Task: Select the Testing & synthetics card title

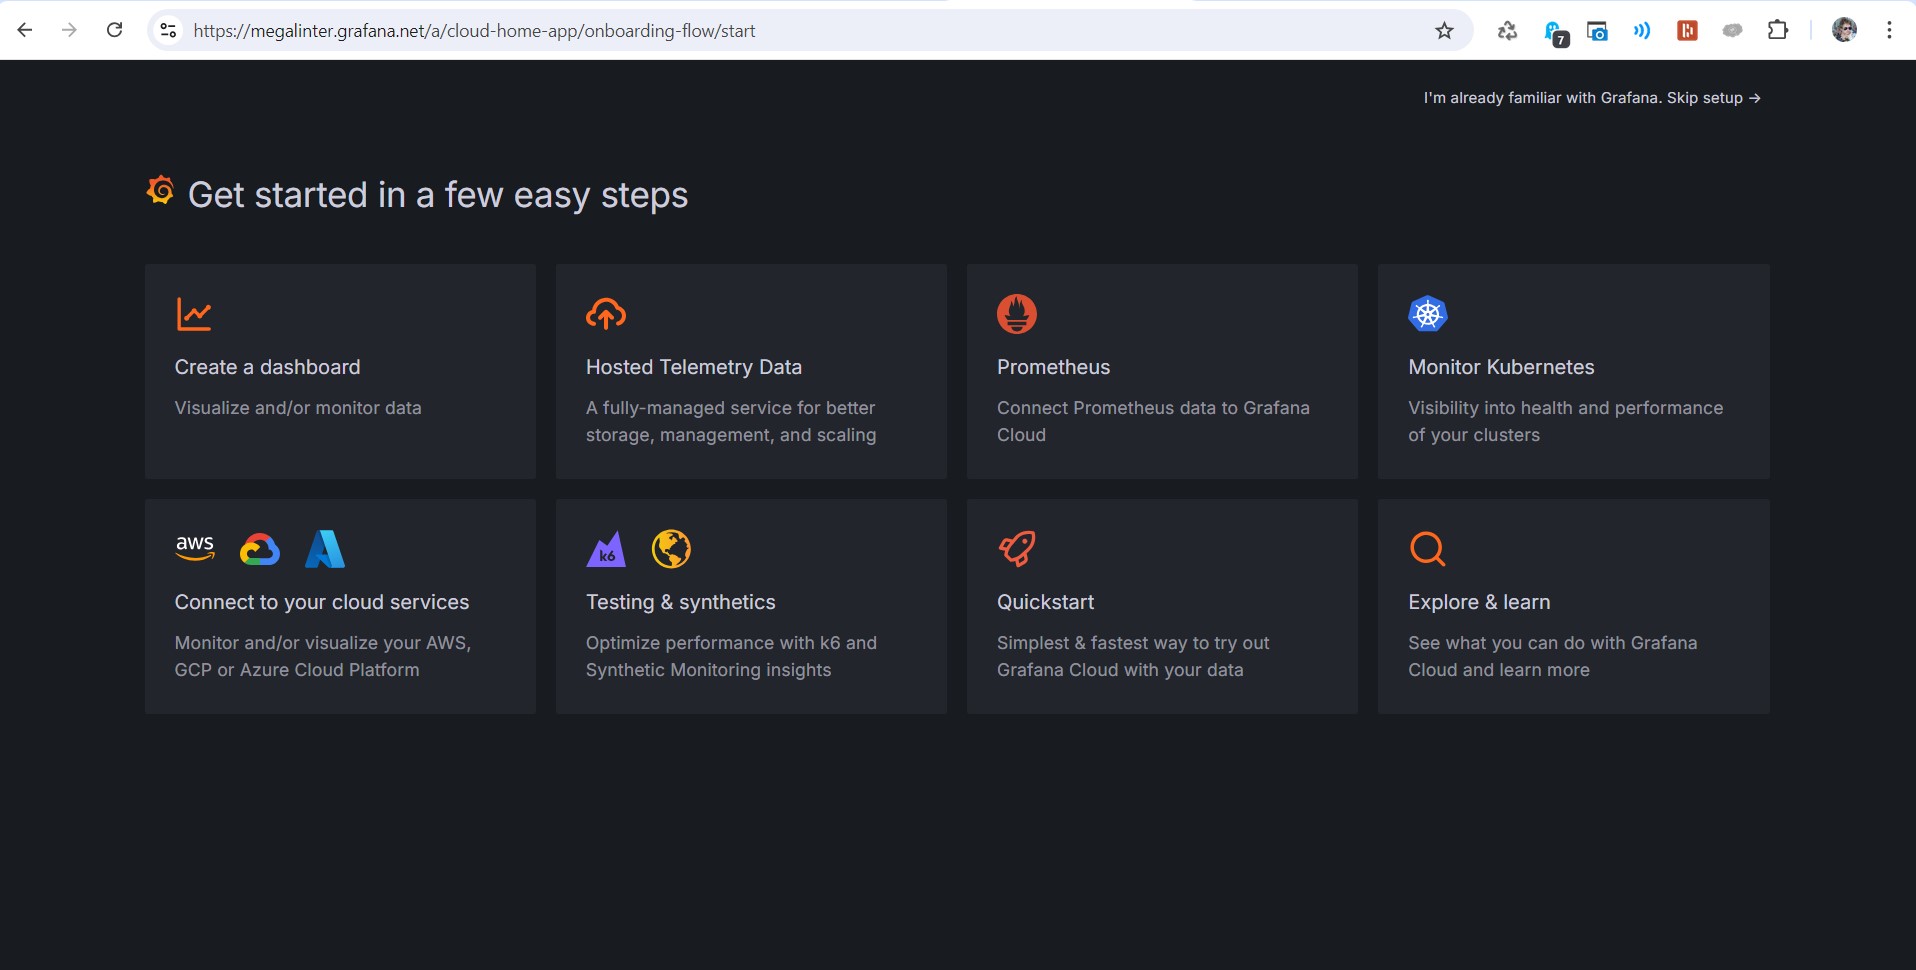Action: (680, 602)
